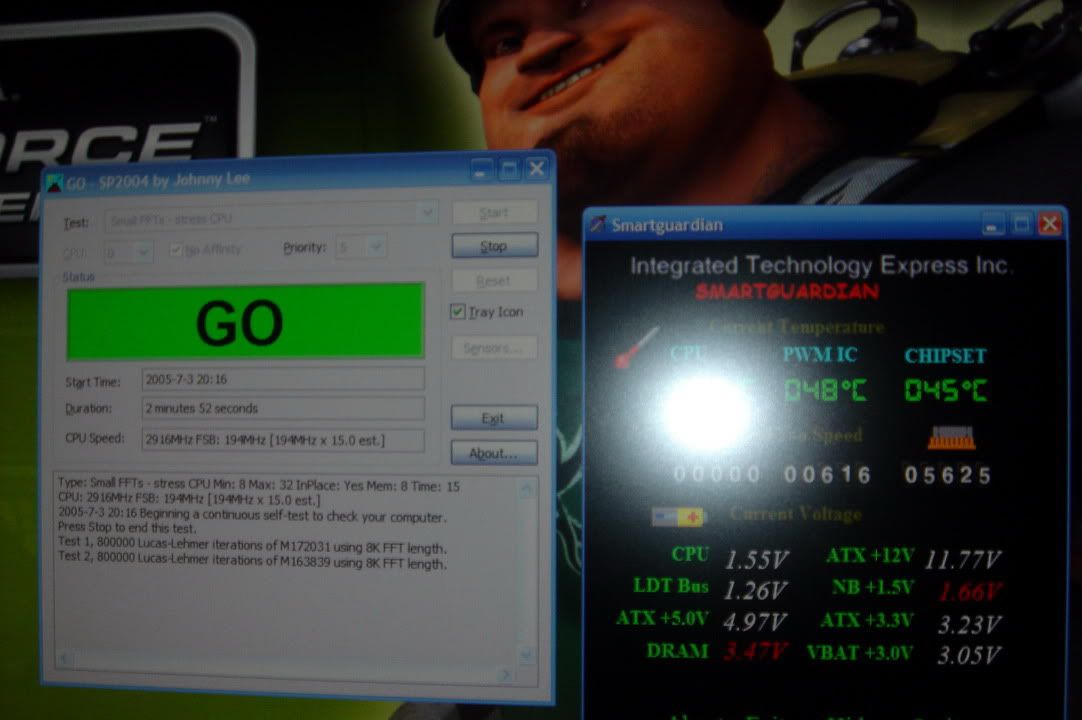Click the Duration field
This screenshot has width=1082, height=720.
[x=282, y=409]
